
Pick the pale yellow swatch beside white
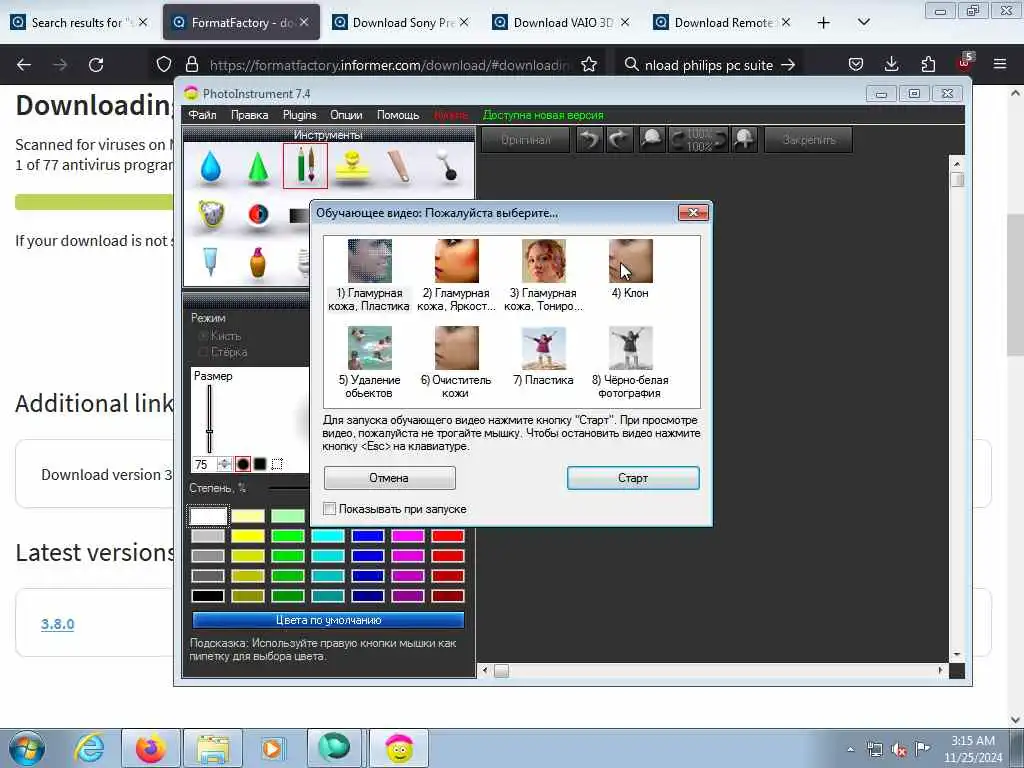[x=248, y=516]
